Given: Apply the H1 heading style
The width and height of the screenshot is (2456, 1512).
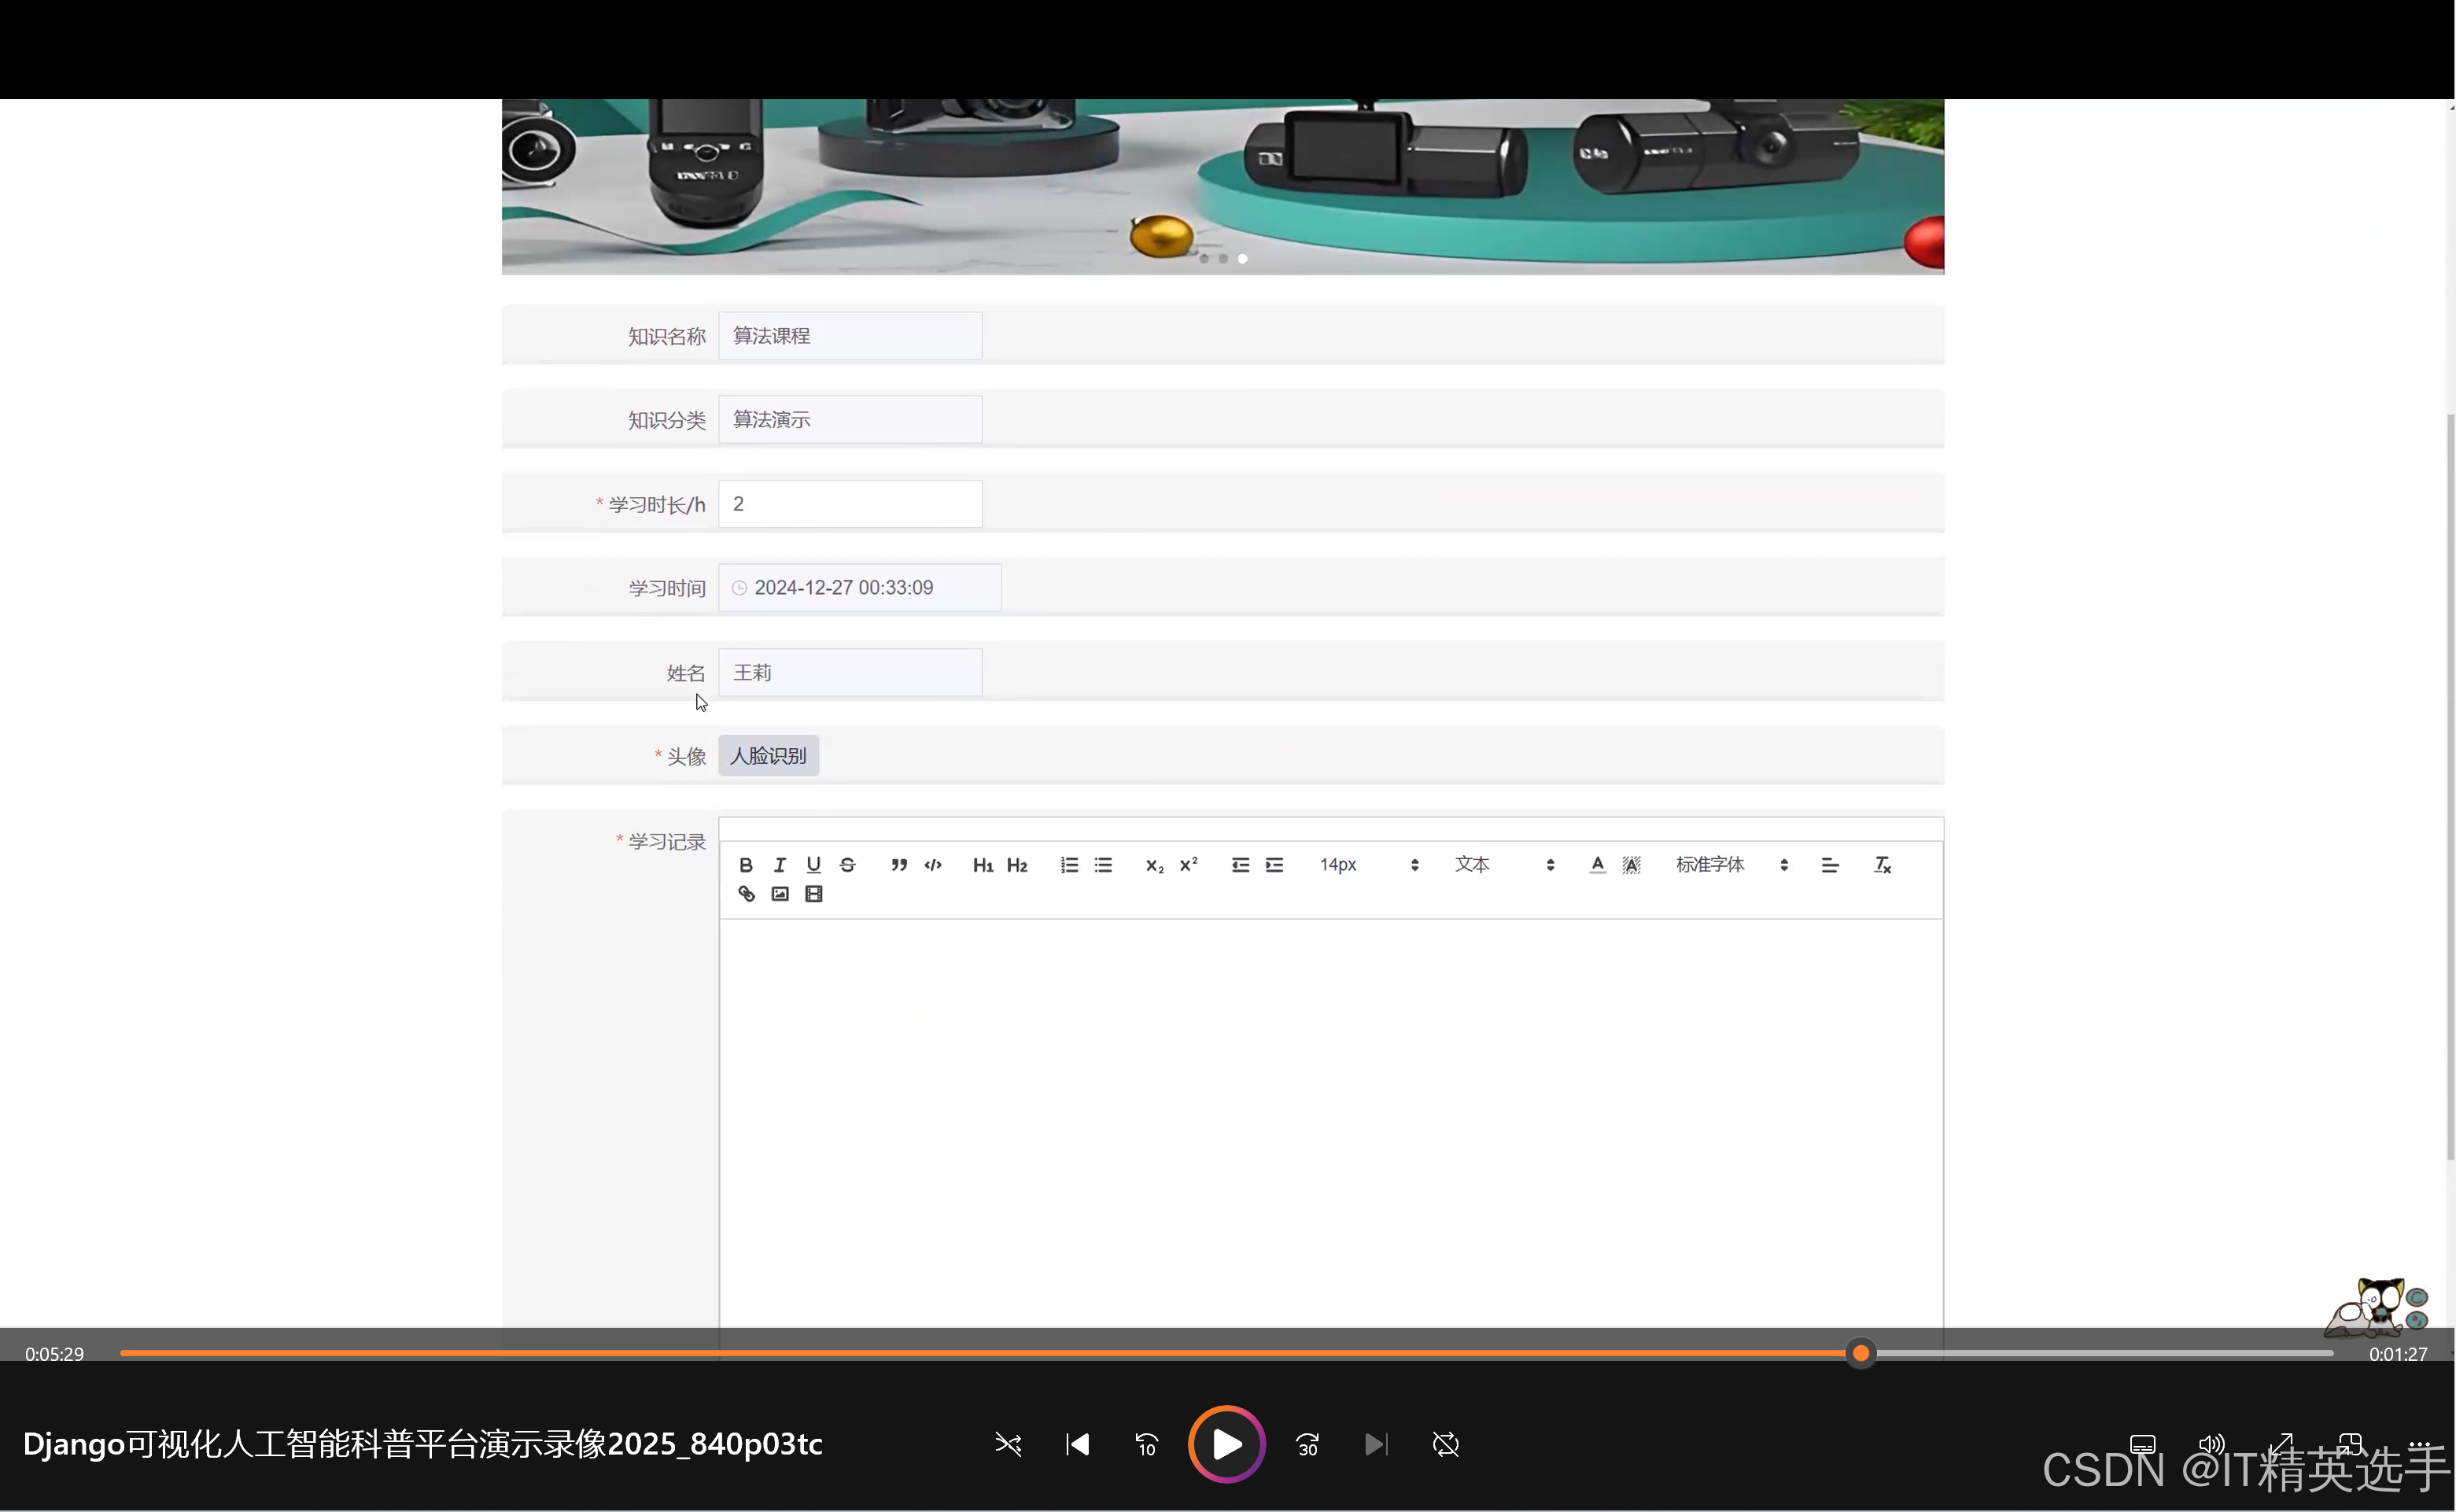Looking at the screenshot, I should [x=983, y=865].
